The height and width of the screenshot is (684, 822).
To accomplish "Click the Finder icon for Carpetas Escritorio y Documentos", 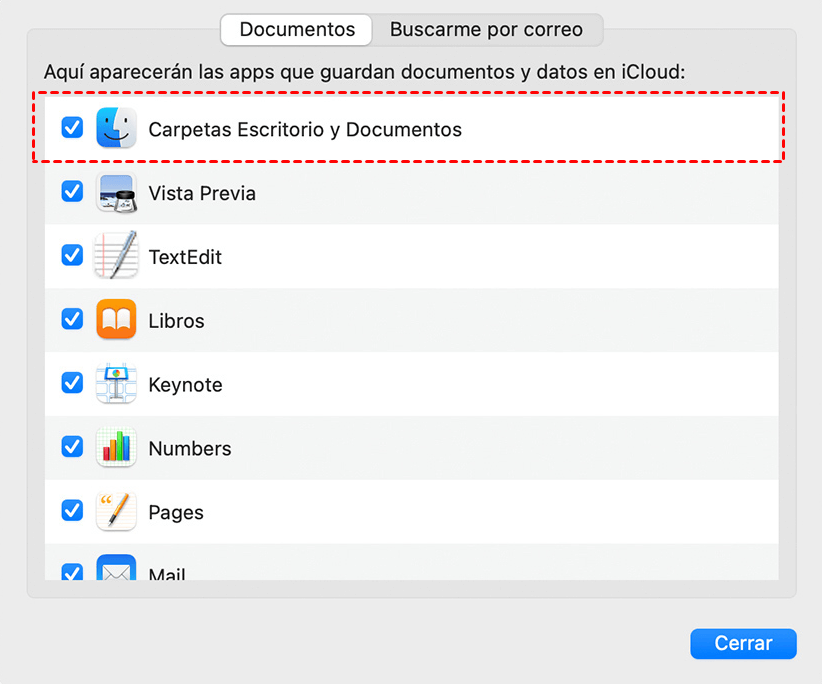I will (116, 128).
